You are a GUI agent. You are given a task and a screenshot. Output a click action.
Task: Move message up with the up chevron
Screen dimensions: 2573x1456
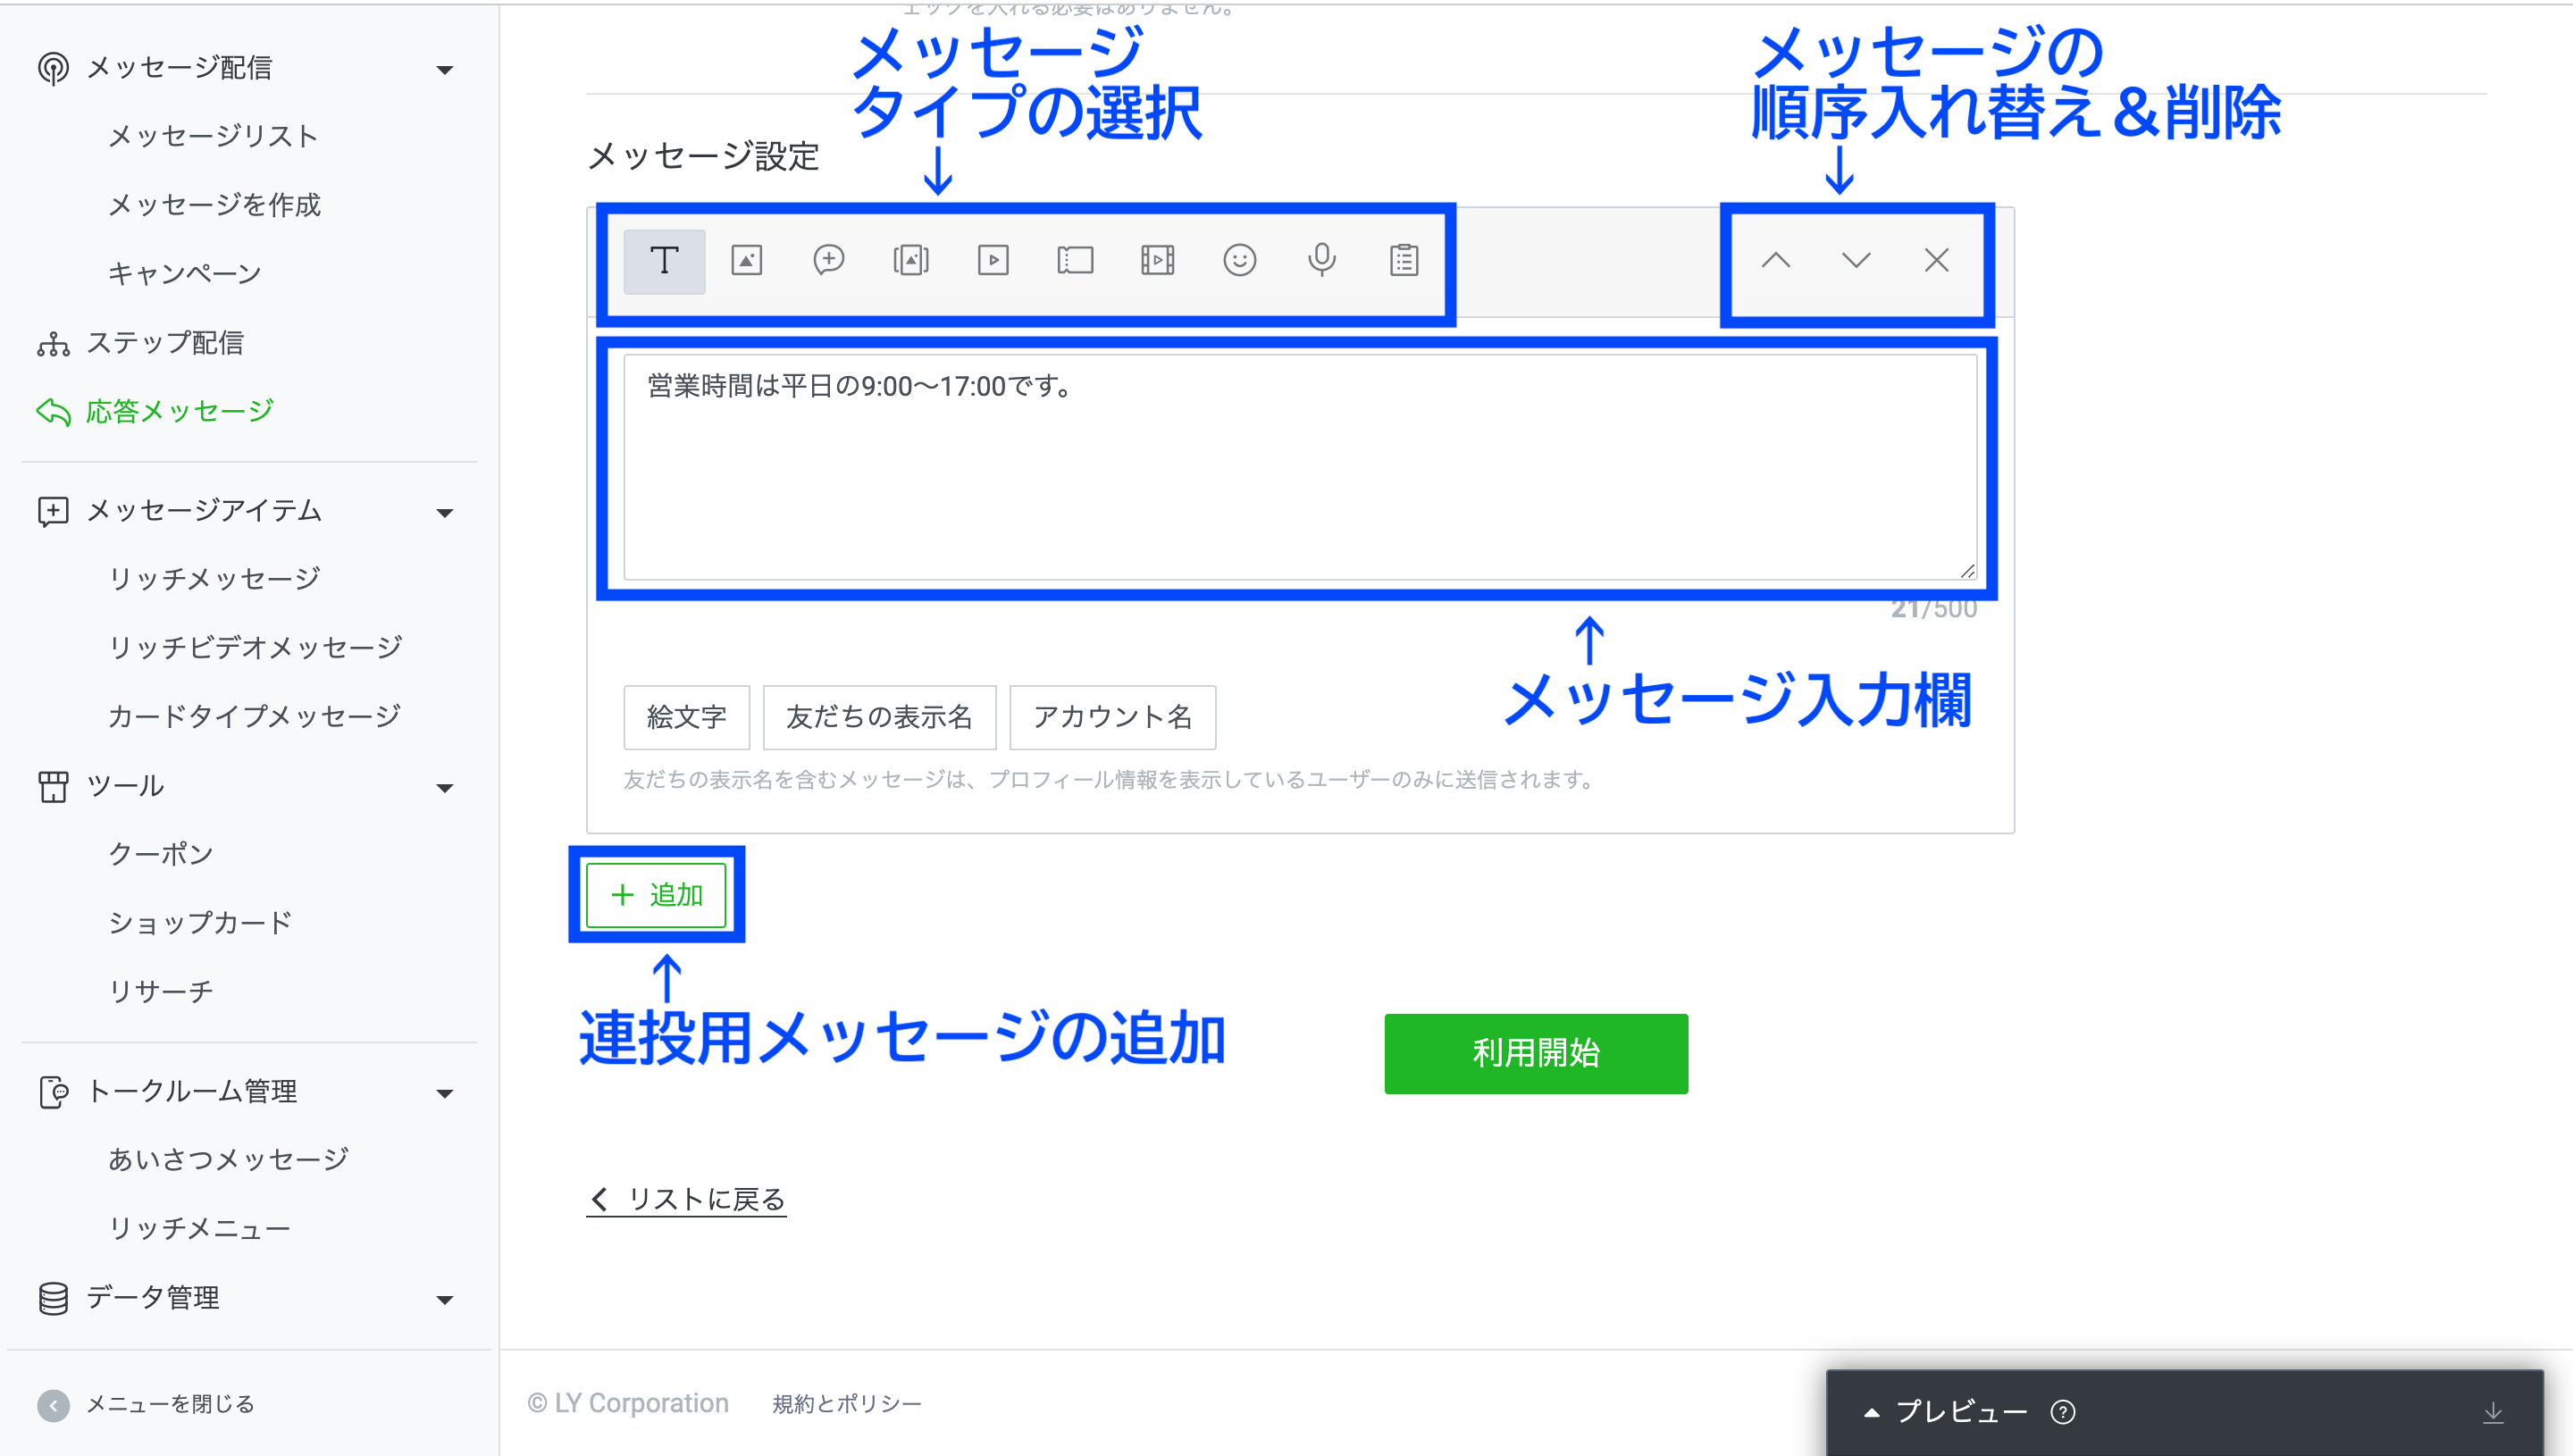(1775, 261)
